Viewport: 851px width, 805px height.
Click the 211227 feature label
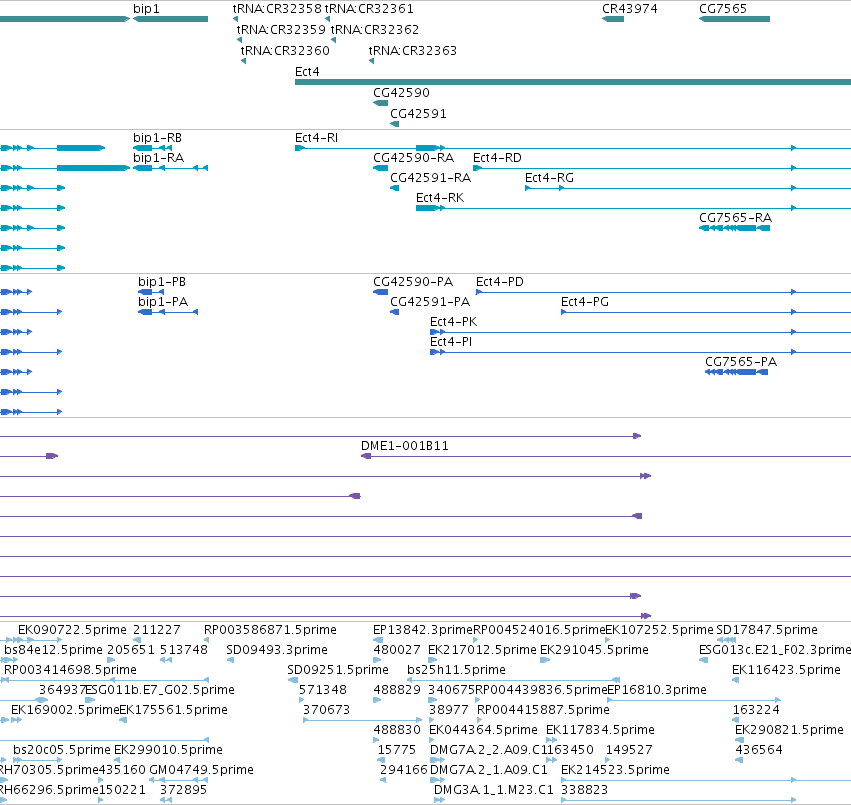157,630
